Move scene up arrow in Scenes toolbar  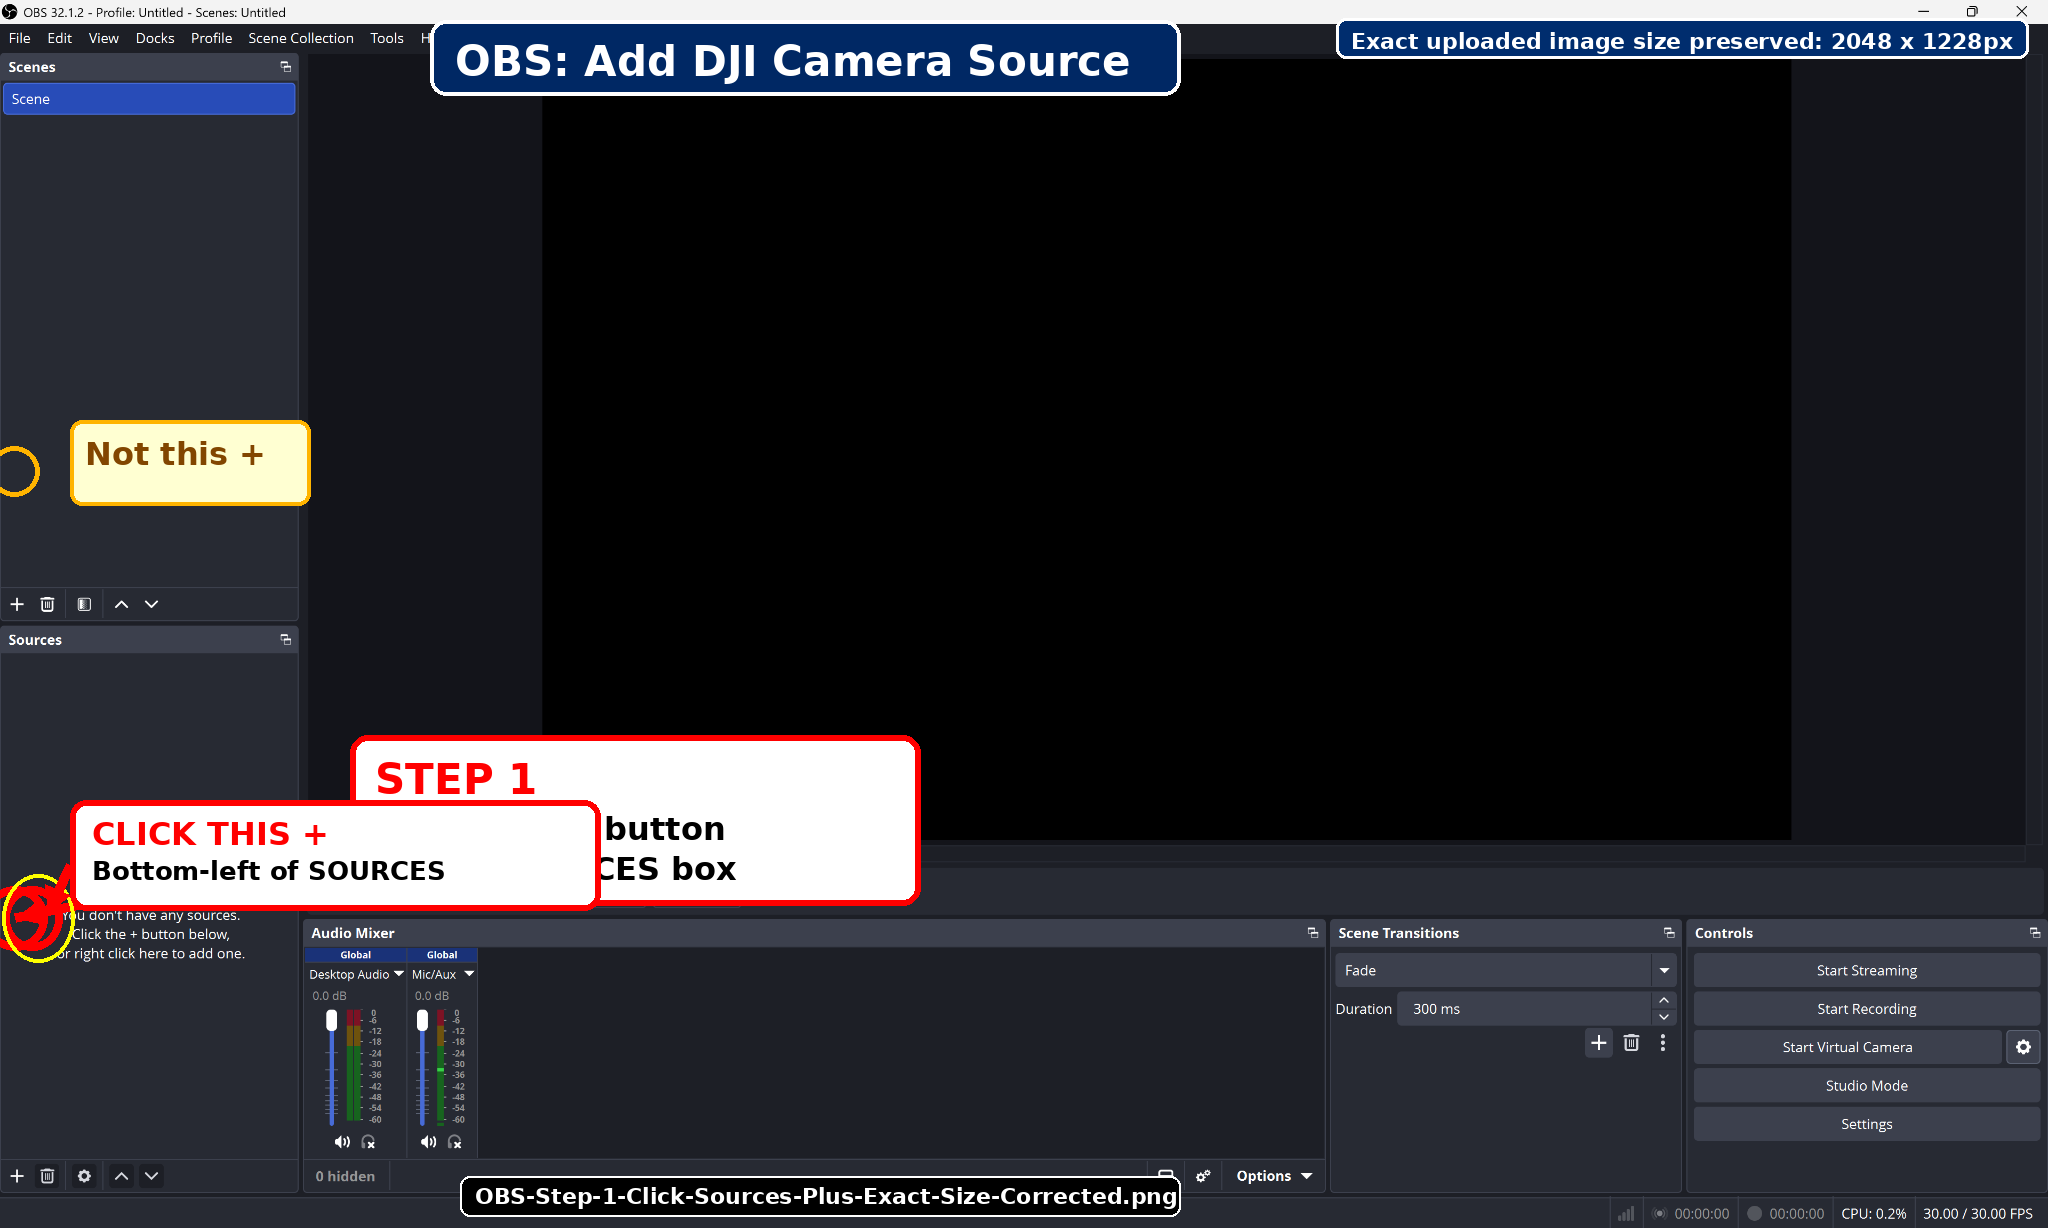[x=121, y=604]
